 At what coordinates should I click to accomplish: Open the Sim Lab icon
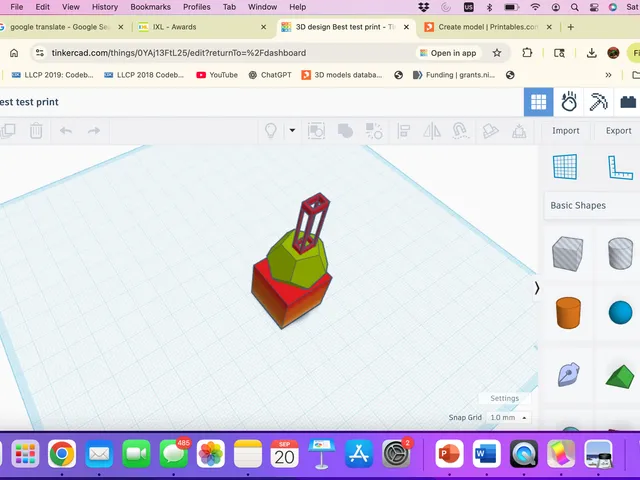pos(569,102)
